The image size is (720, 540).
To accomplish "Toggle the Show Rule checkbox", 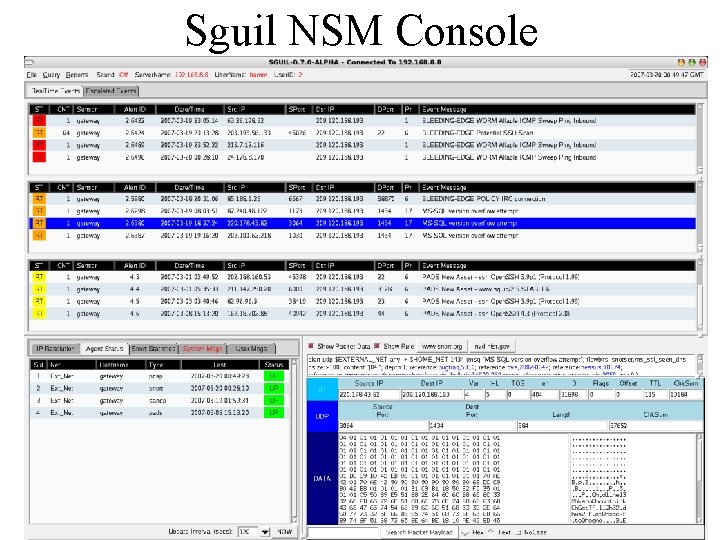I will (377, 346).
